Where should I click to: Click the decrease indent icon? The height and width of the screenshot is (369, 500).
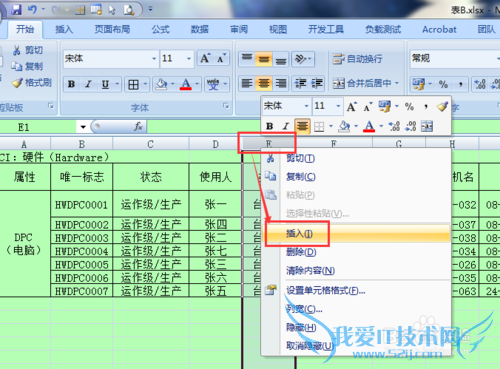[x=300, y=83]
